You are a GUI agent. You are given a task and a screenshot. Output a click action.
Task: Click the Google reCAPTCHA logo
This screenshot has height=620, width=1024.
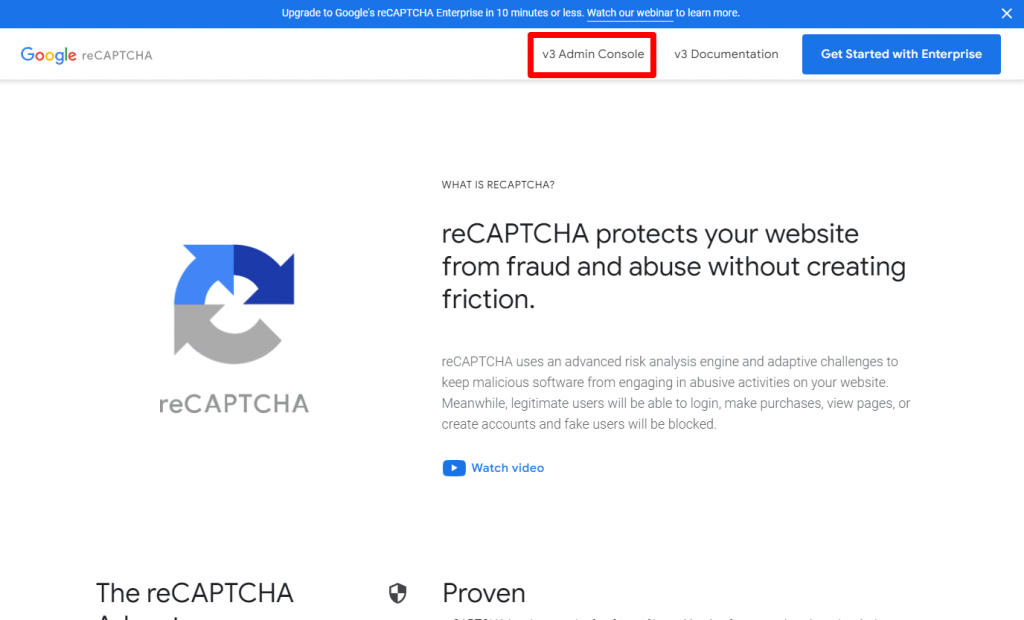click(86, 55)
